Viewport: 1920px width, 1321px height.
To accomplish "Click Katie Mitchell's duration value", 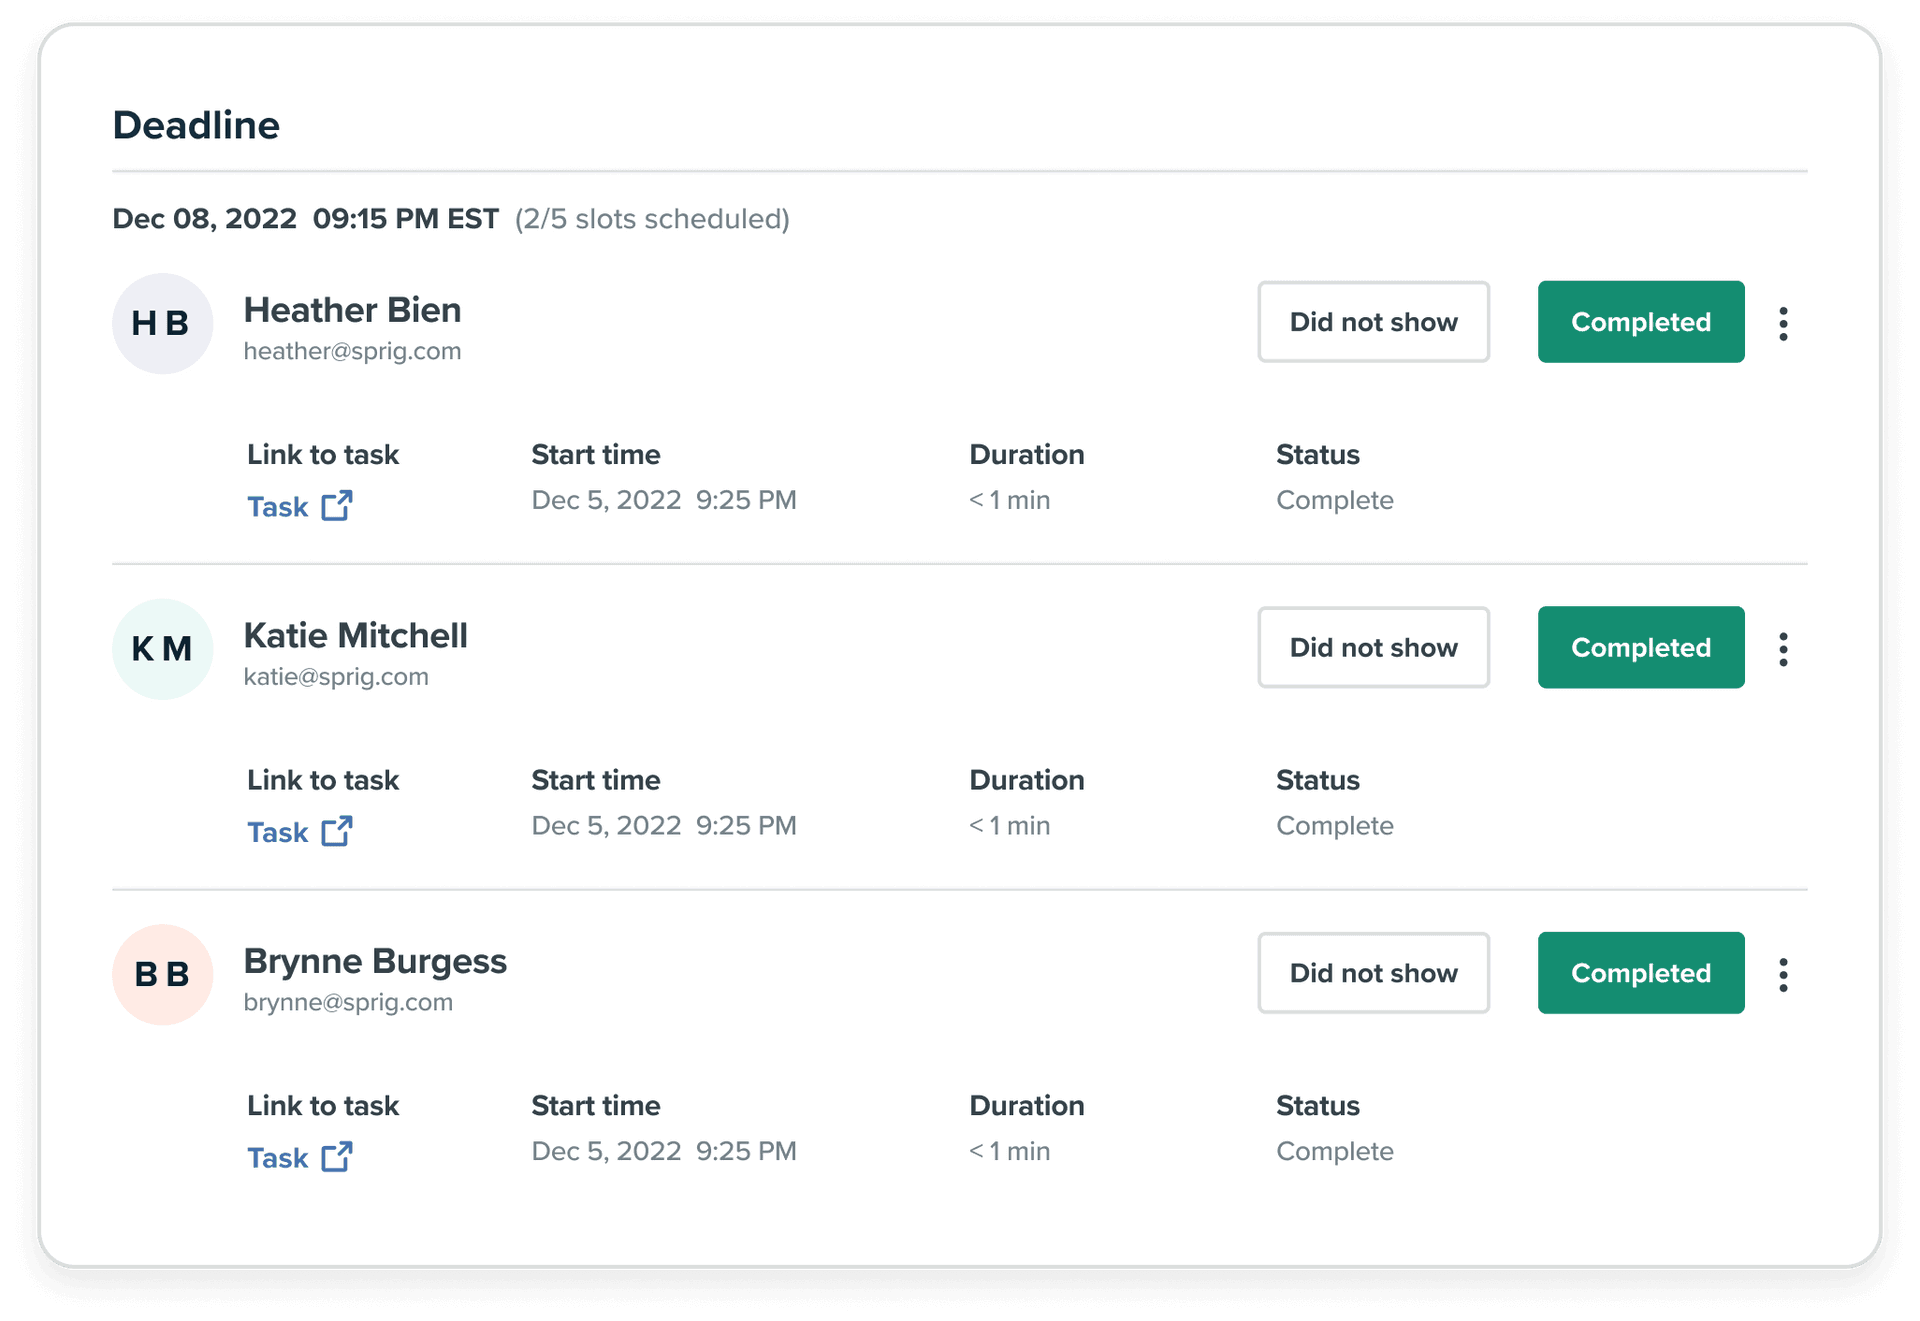I will click(x=1010, y=826).
